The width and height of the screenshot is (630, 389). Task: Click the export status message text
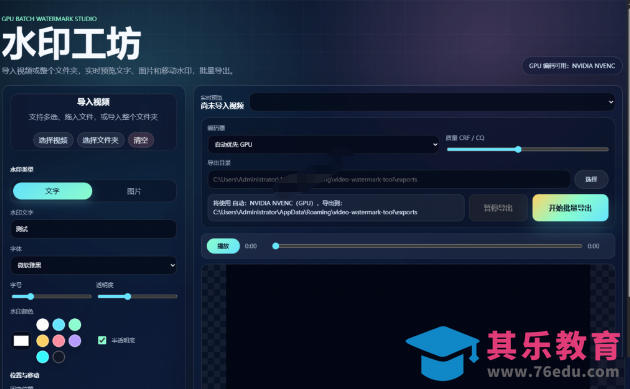click(315, 208)
